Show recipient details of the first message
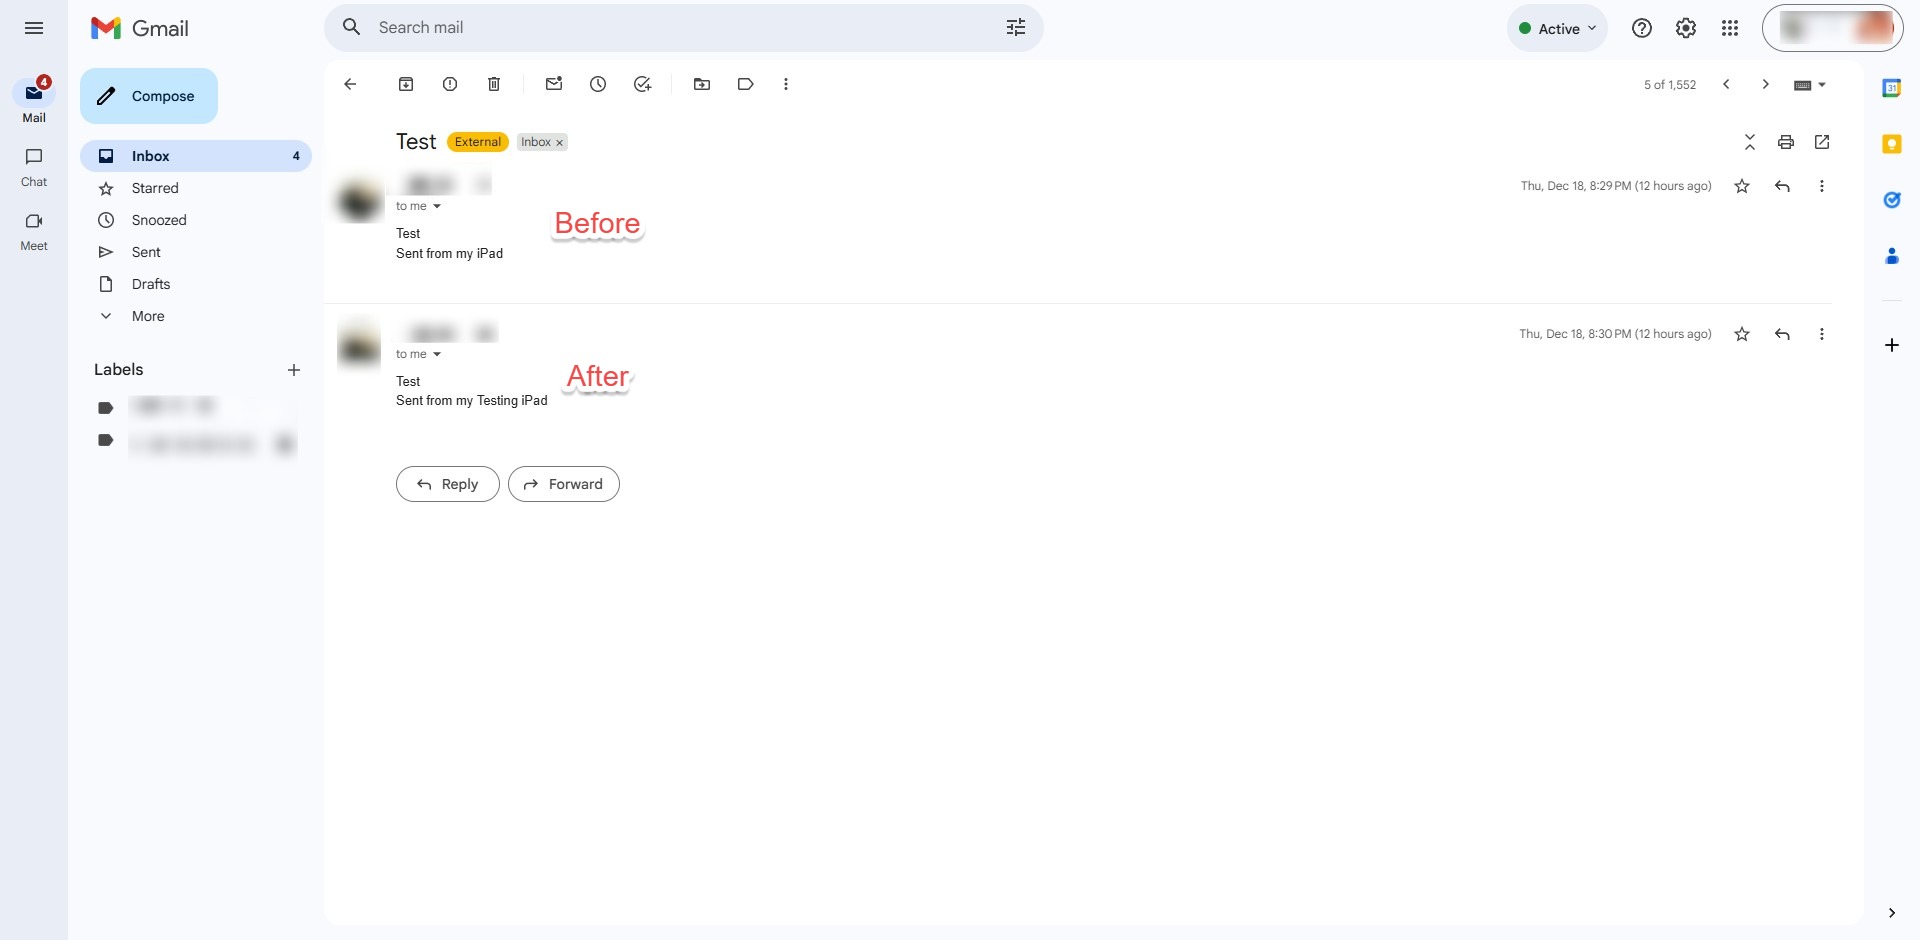1920x940 pixels. 437,206
